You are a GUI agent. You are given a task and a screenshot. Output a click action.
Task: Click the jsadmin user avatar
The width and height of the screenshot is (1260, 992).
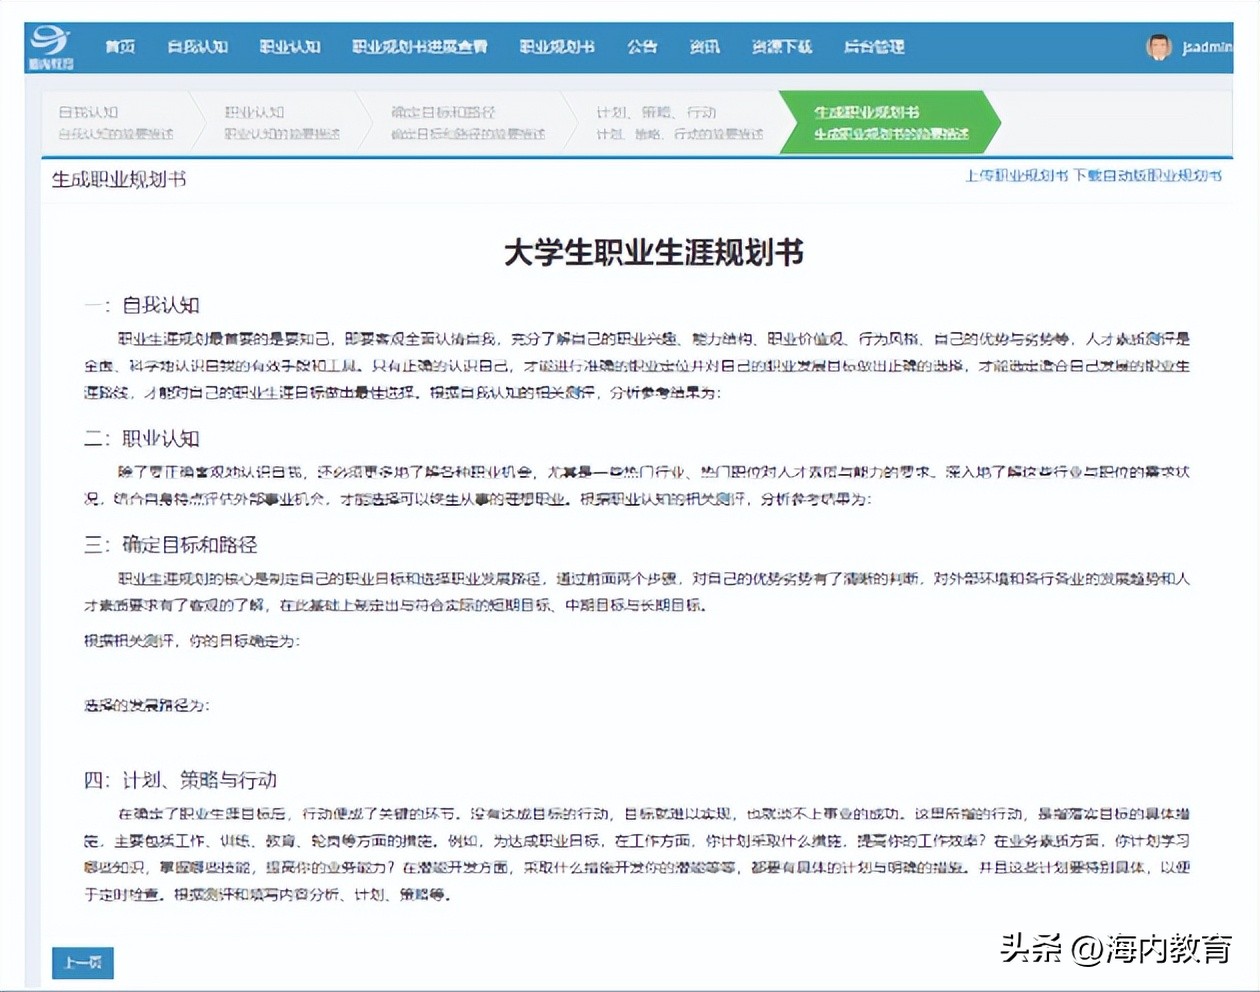(x=1158, y=46)
